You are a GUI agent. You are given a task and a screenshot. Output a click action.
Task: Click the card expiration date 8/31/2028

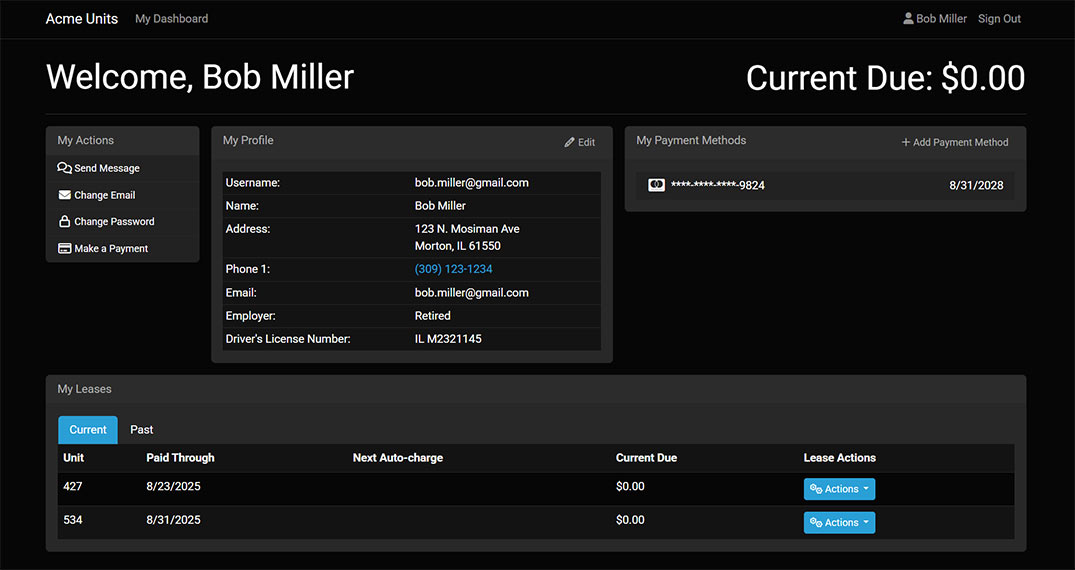click(x=976, y=185)
